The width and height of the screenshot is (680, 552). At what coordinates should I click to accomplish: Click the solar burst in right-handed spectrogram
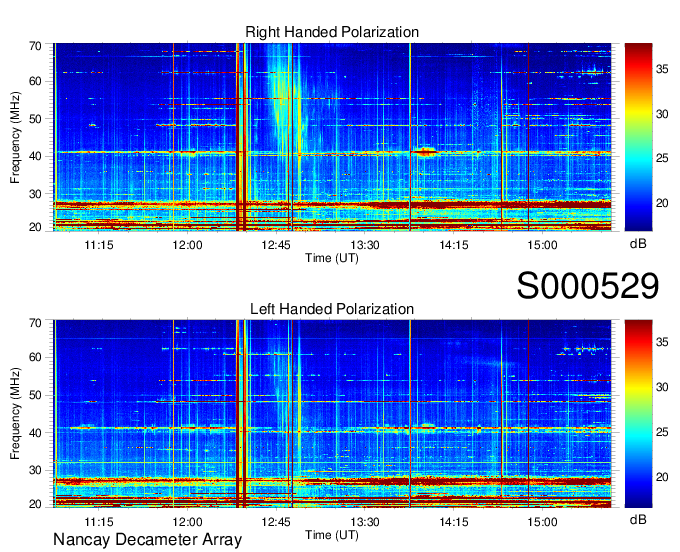click(x=286, y=98)
